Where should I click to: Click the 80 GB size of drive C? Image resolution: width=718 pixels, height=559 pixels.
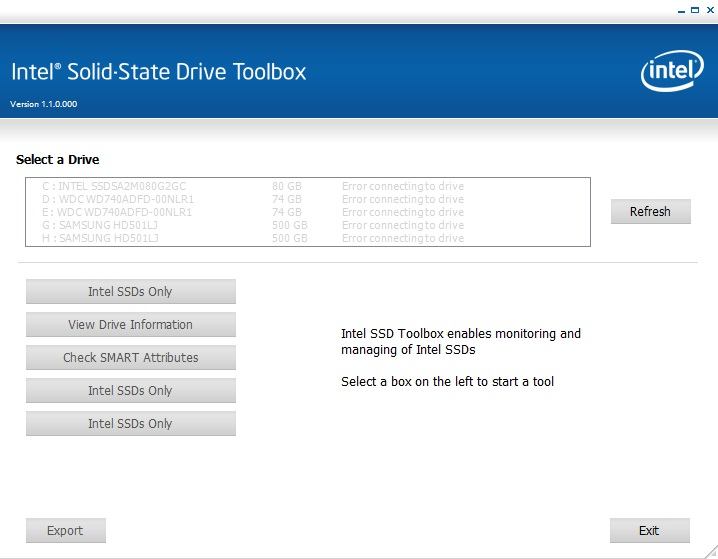pos(287,186)
